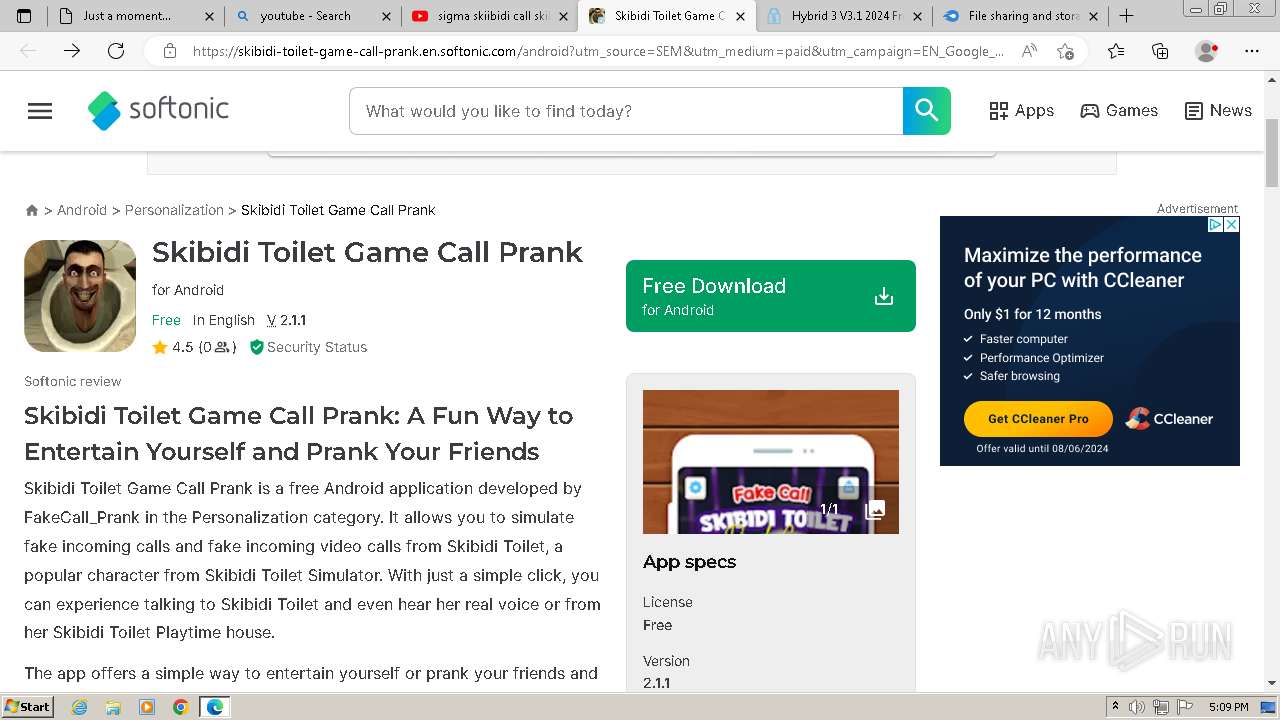Click the Softonic logo
Viewport: 1280px width, 720px height.
click(158, 110)
